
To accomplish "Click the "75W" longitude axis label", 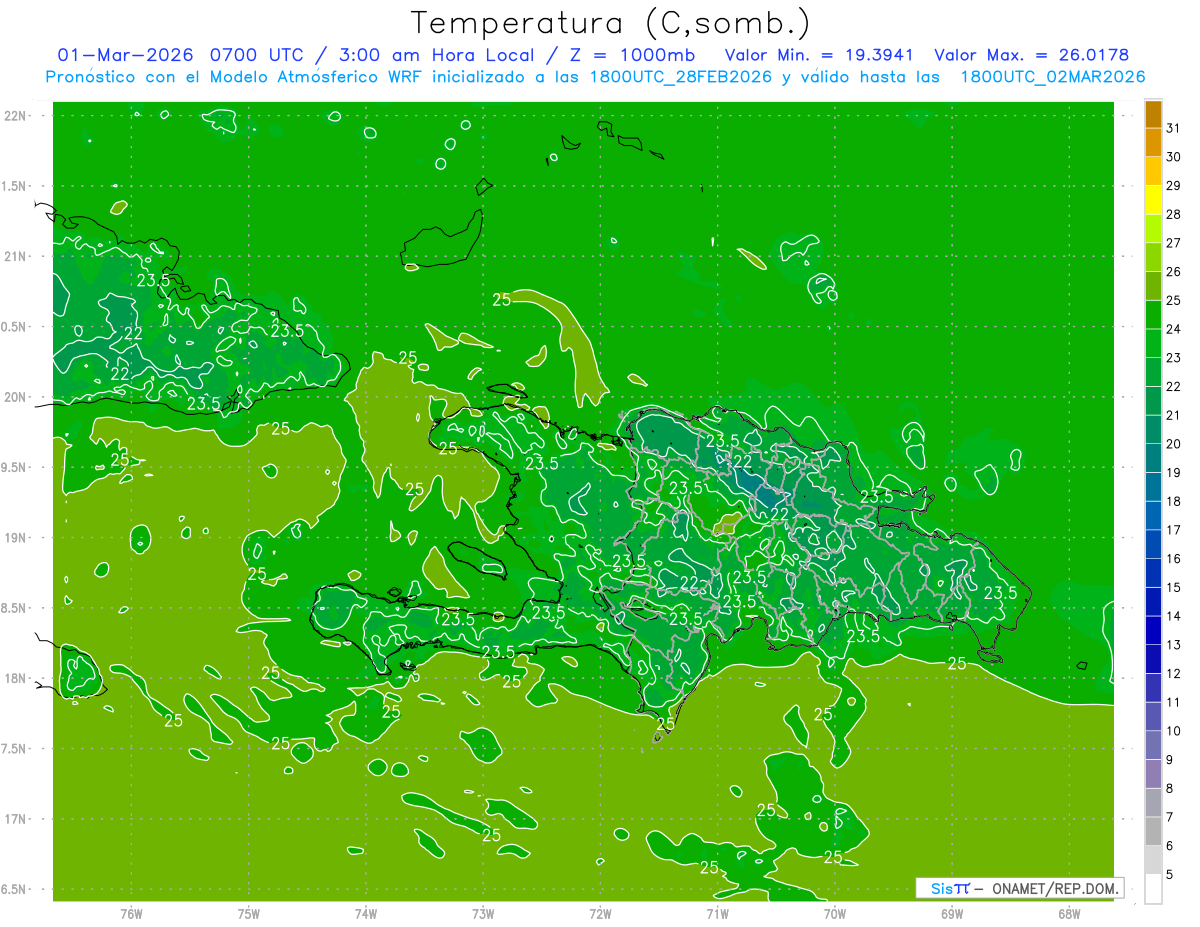I will click(x=249, y=913).
